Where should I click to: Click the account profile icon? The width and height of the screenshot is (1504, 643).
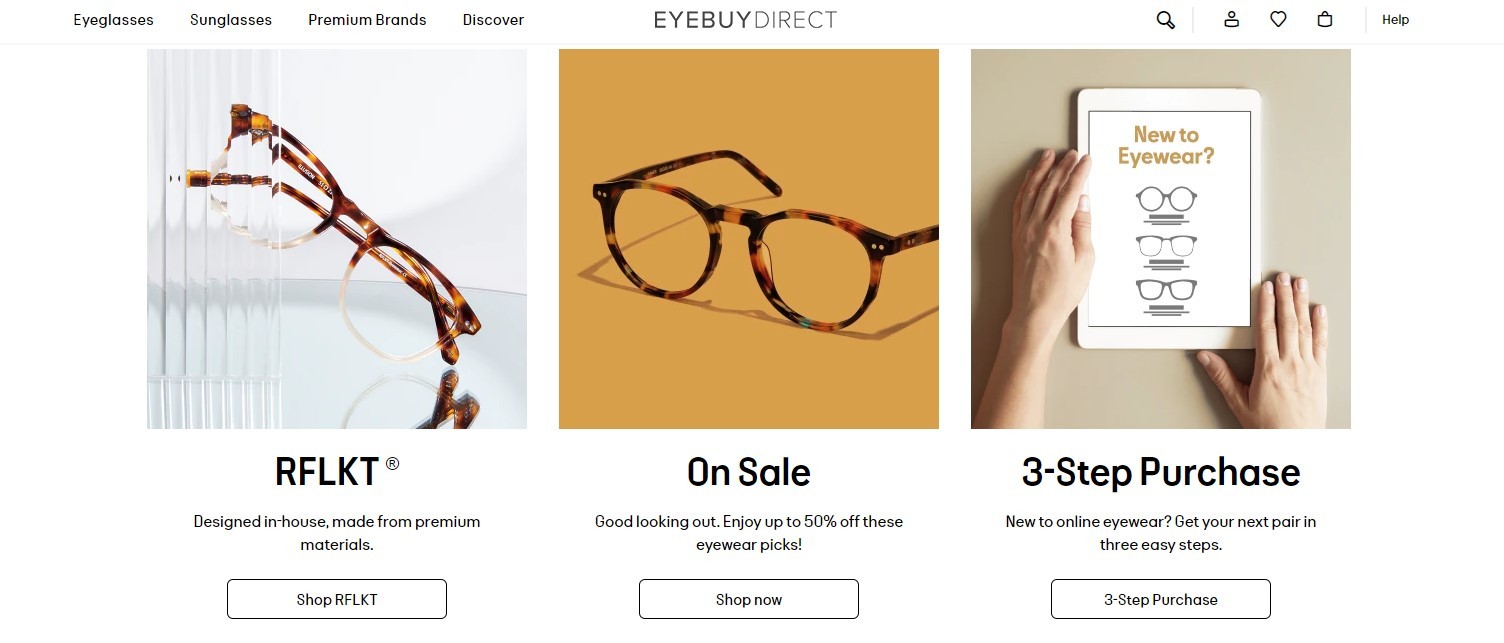(1231, 19)
